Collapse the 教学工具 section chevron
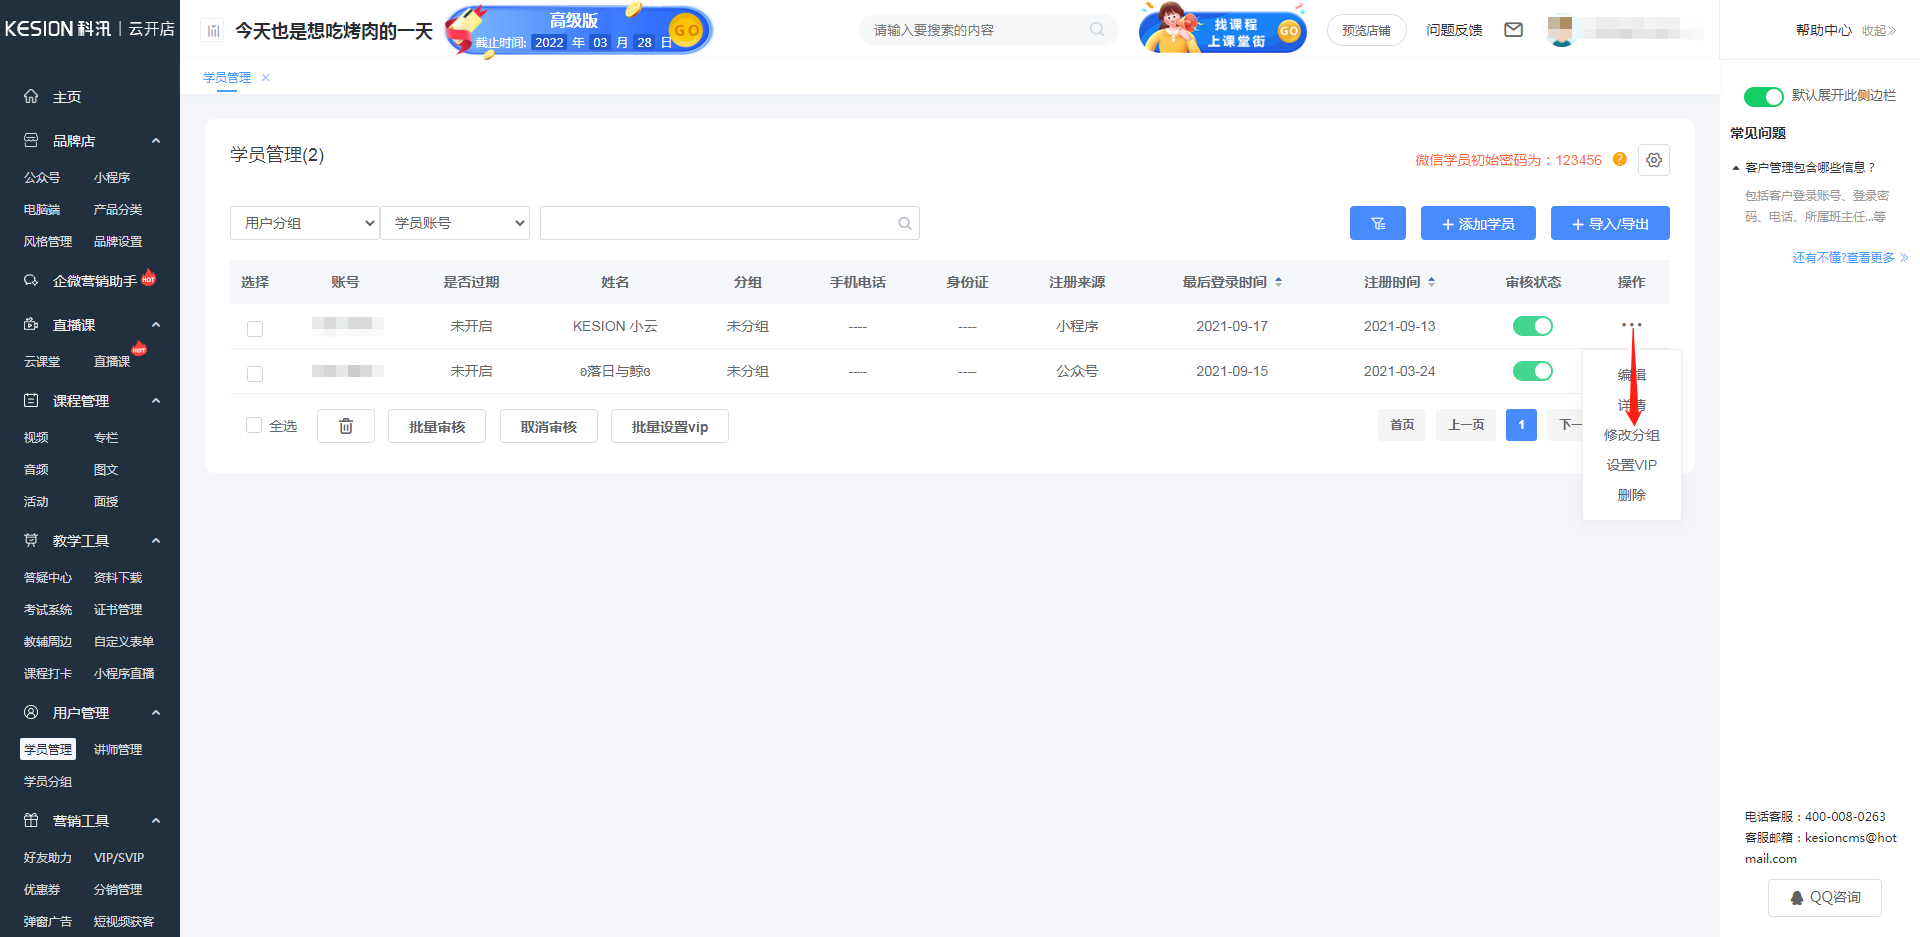The width and height of the screenshot is (1920, 937). [x=156, y=541]
